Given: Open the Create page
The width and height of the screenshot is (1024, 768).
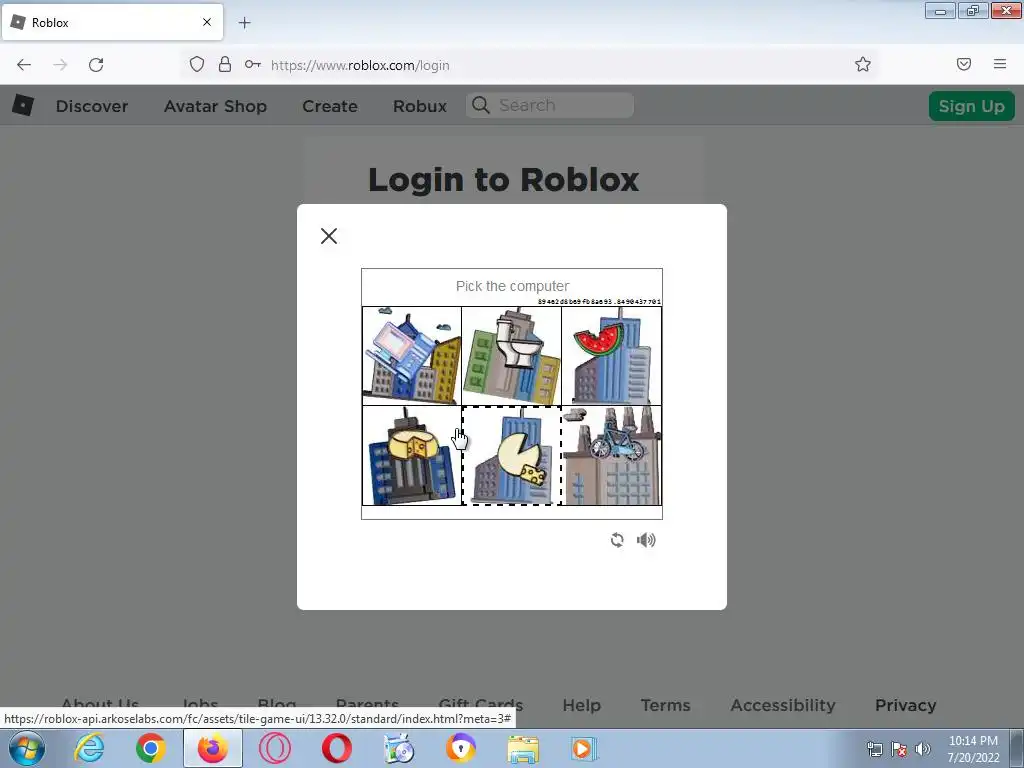Looking at the screenshot, I should [x=330, y=106].
